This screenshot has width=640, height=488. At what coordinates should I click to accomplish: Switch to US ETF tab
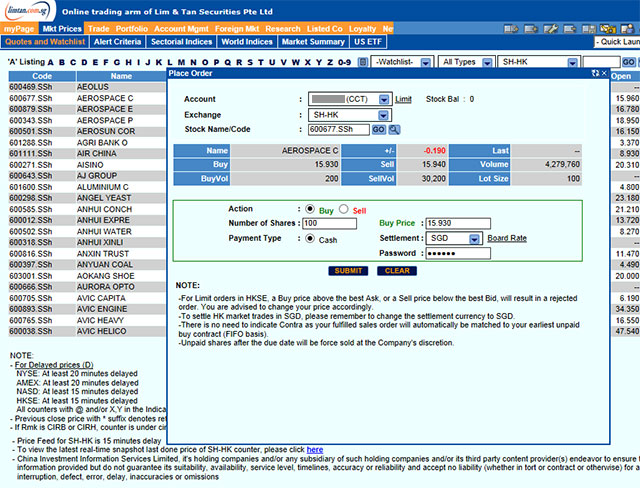[x=368, y=42]
